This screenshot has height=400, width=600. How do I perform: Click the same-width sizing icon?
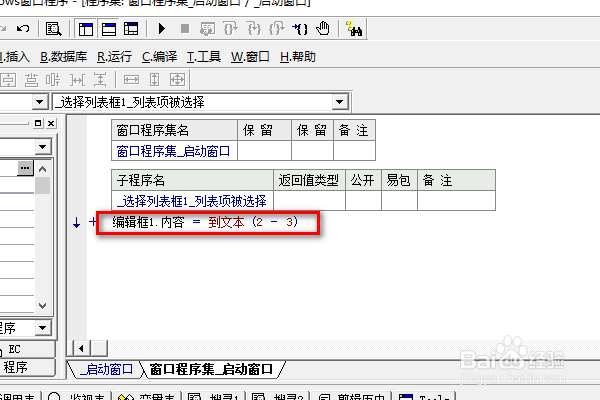pos(131,80)
